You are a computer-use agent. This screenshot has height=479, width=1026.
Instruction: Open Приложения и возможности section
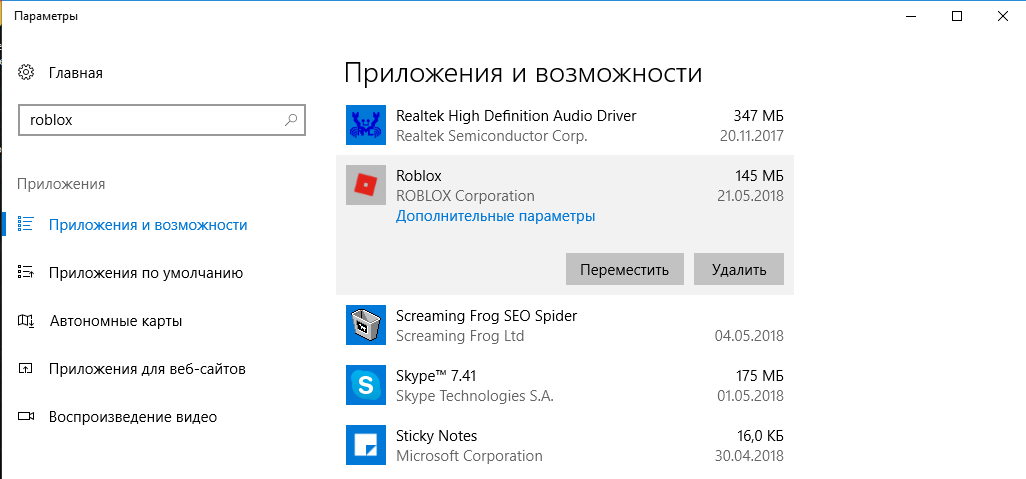148,225
